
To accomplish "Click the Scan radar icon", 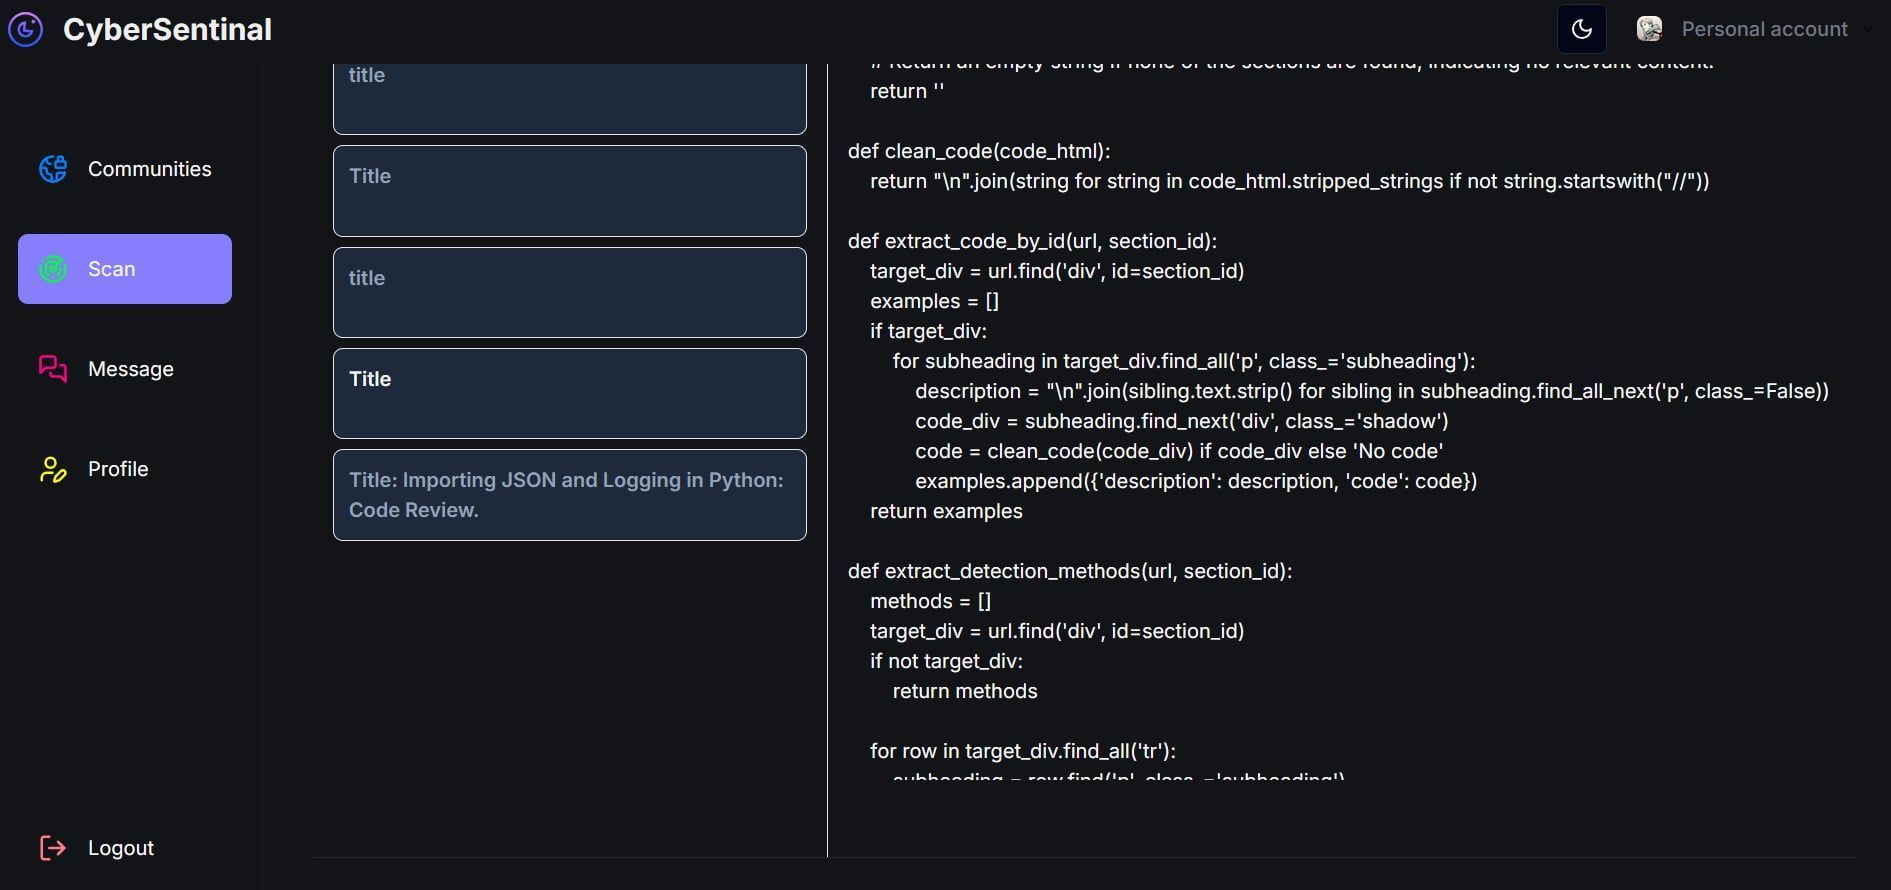I will pyautogui.click(x=53, y=269).
